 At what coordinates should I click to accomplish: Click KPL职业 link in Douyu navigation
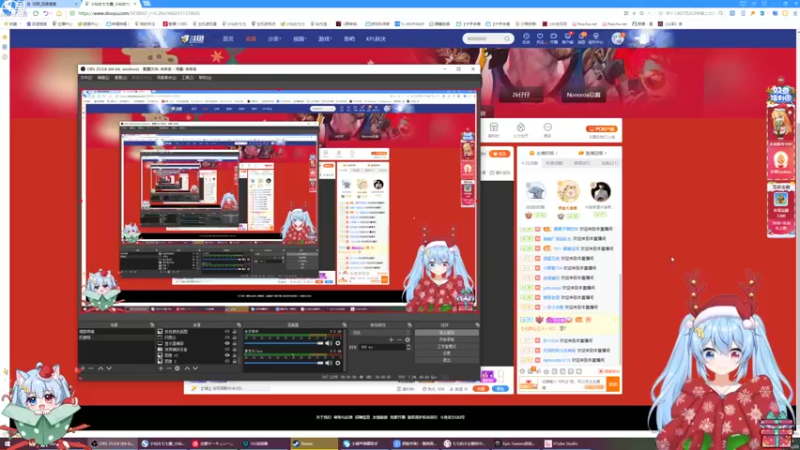[376, 39]
